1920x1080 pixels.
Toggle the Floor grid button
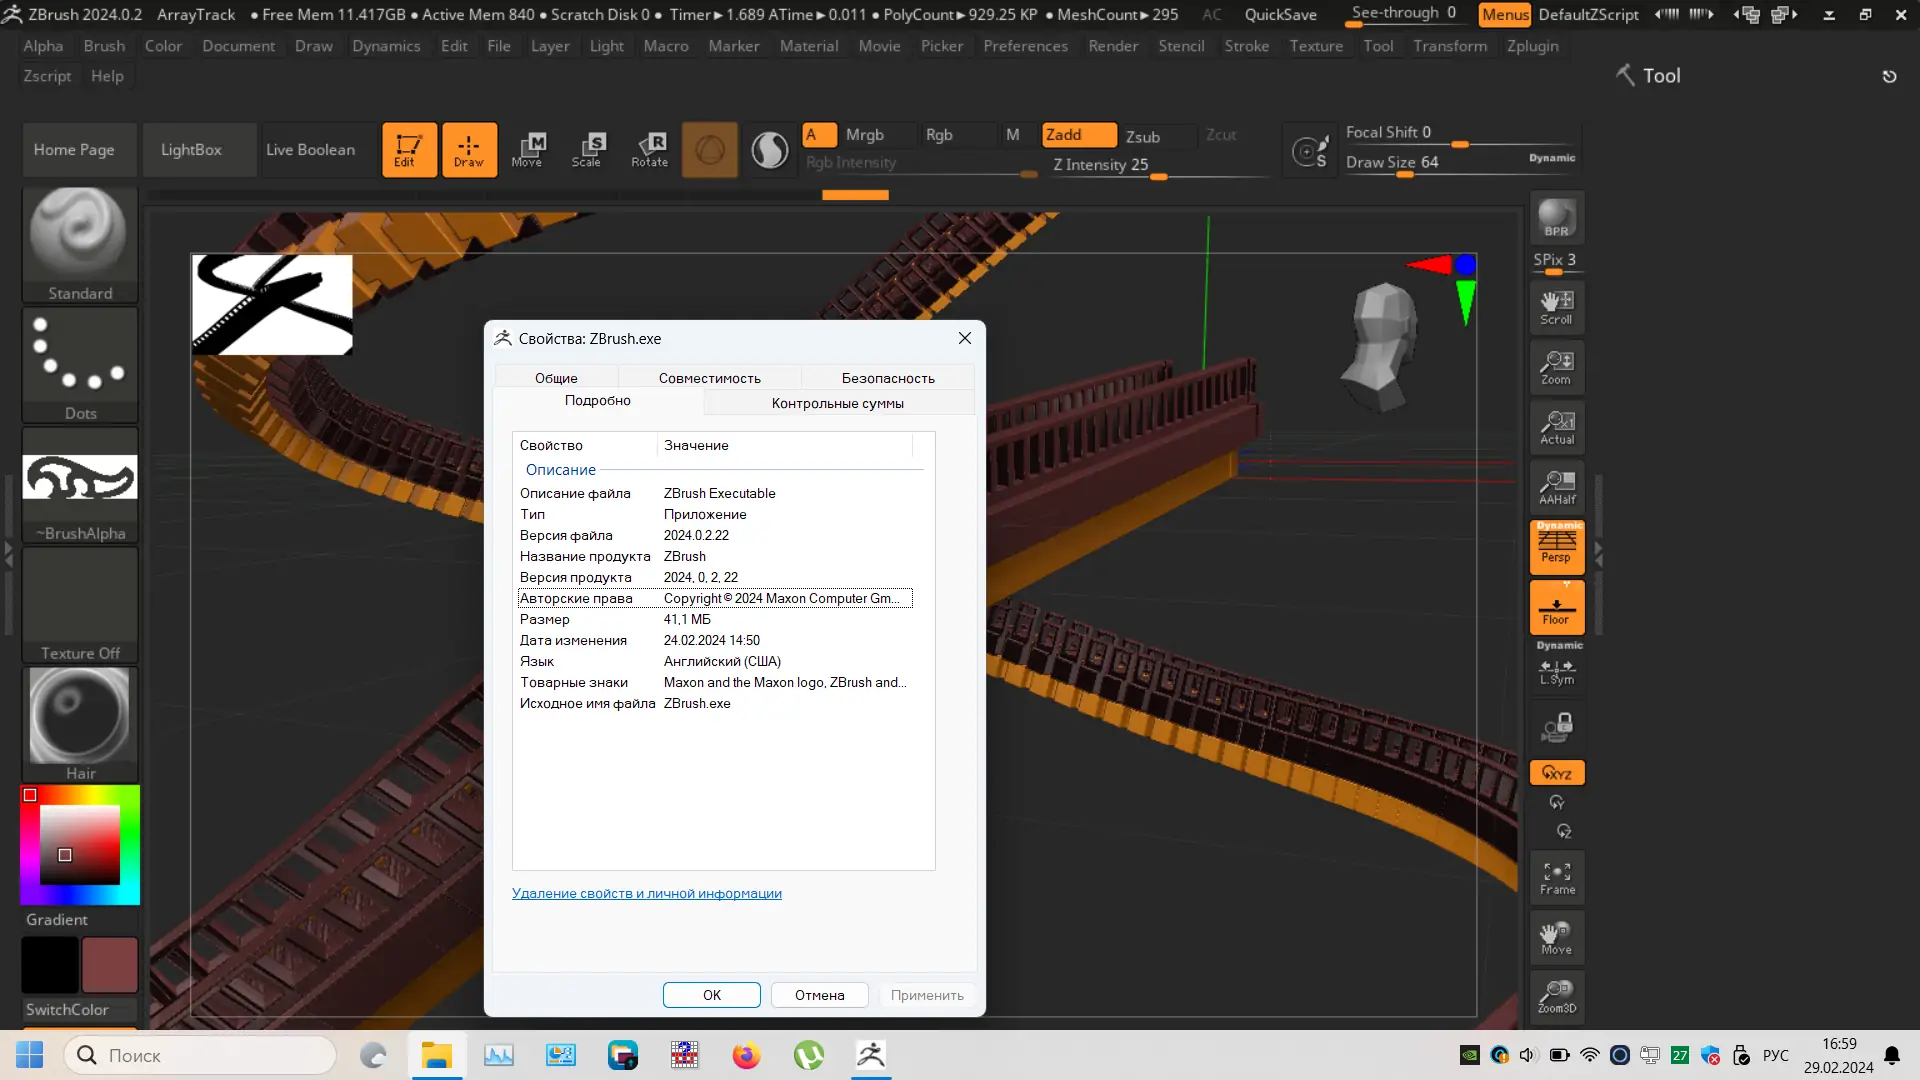click(x=1556, y=607)
